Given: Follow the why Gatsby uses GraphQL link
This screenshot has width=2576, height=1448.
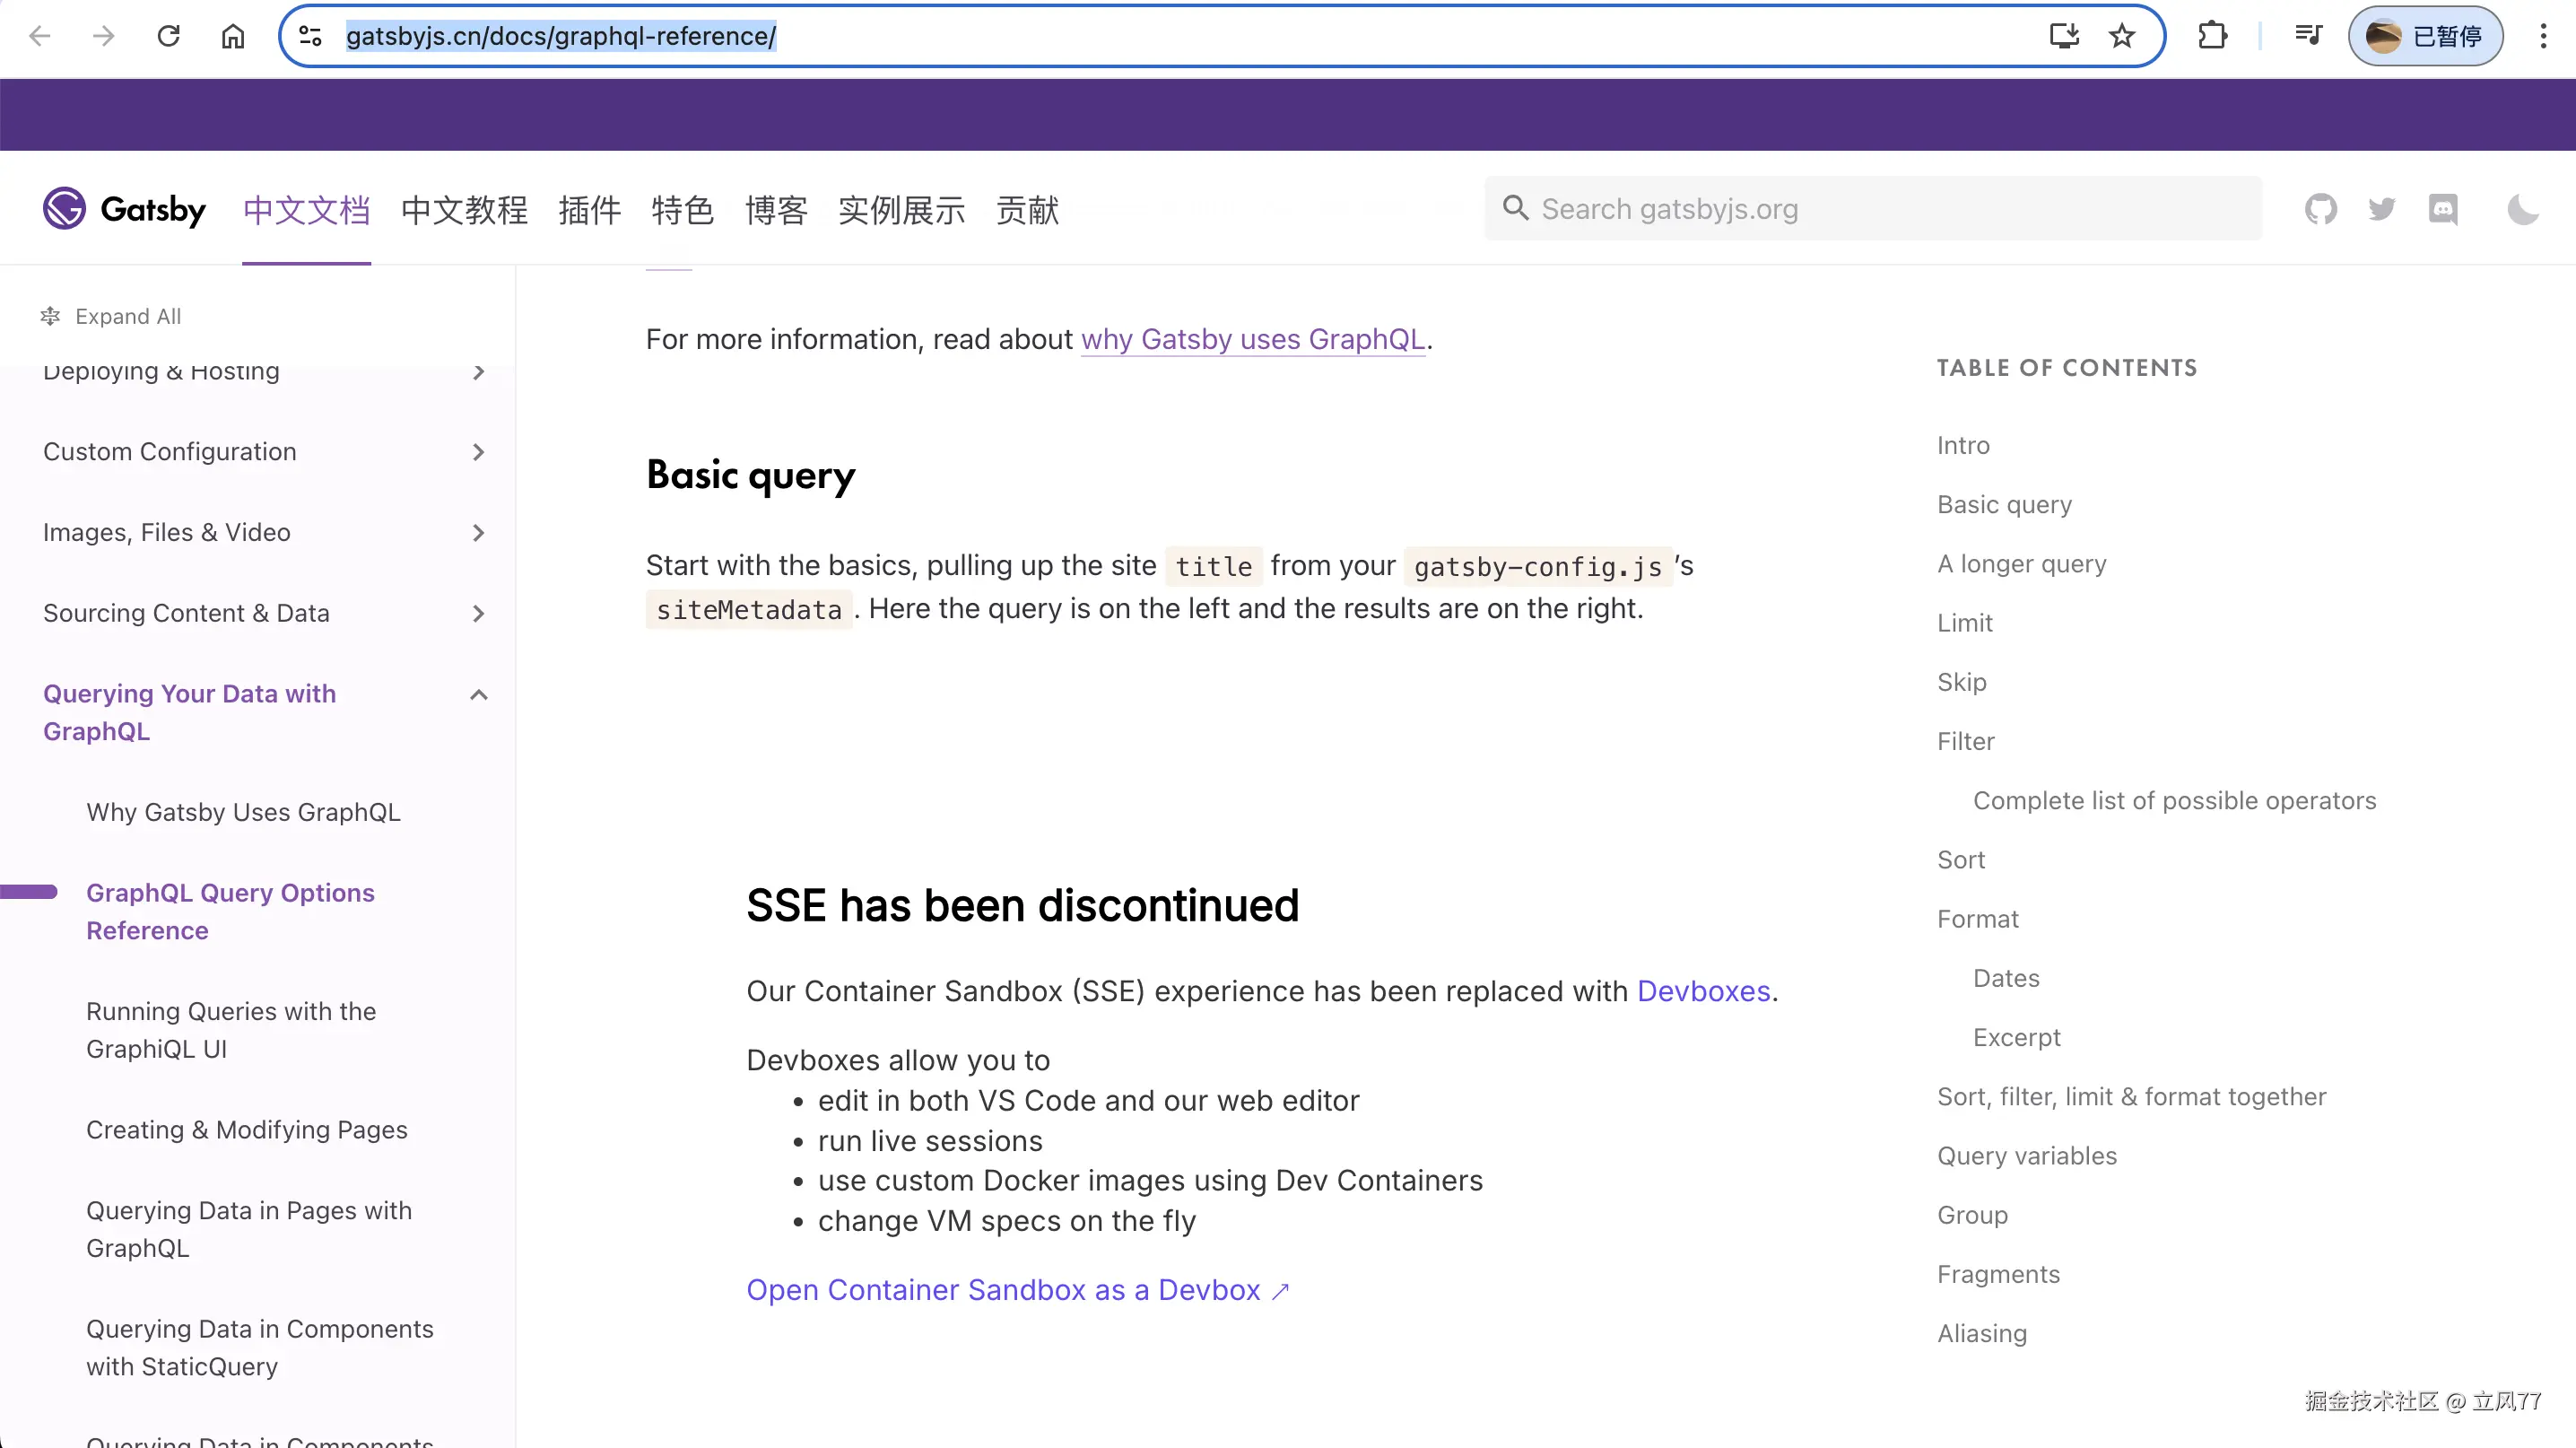Looking at the screenshot, I should [1252, 339].
